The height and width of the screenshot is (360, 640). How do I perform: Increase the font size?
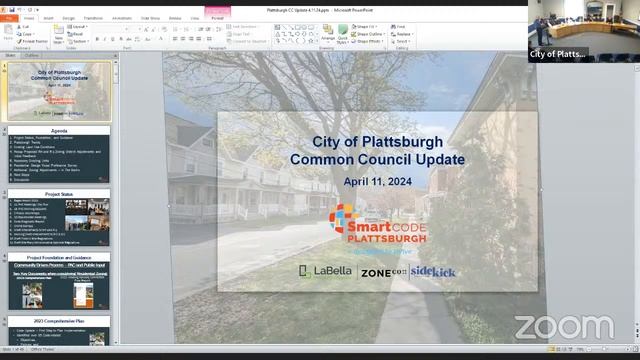pyautogui.click(x=146, y=29)
